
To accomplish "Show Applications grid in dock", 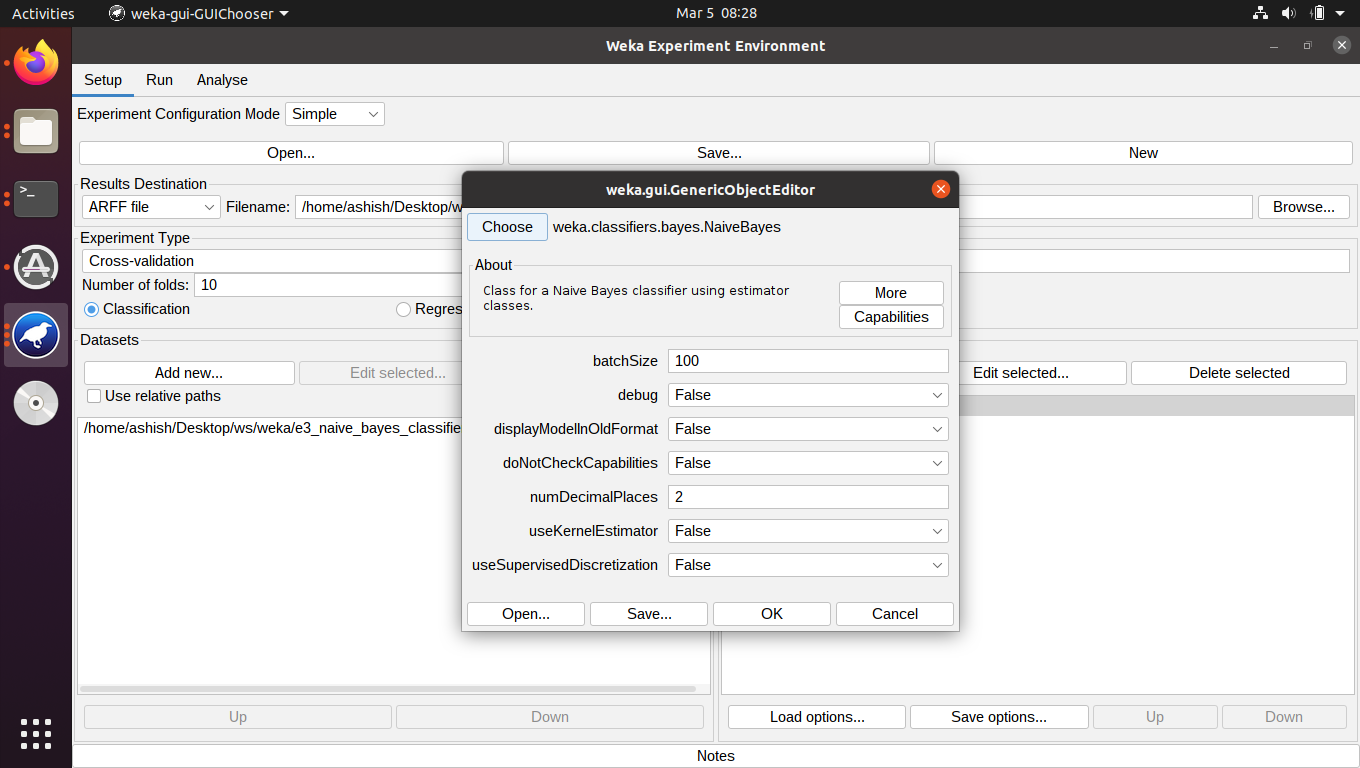I will [36, 733].
